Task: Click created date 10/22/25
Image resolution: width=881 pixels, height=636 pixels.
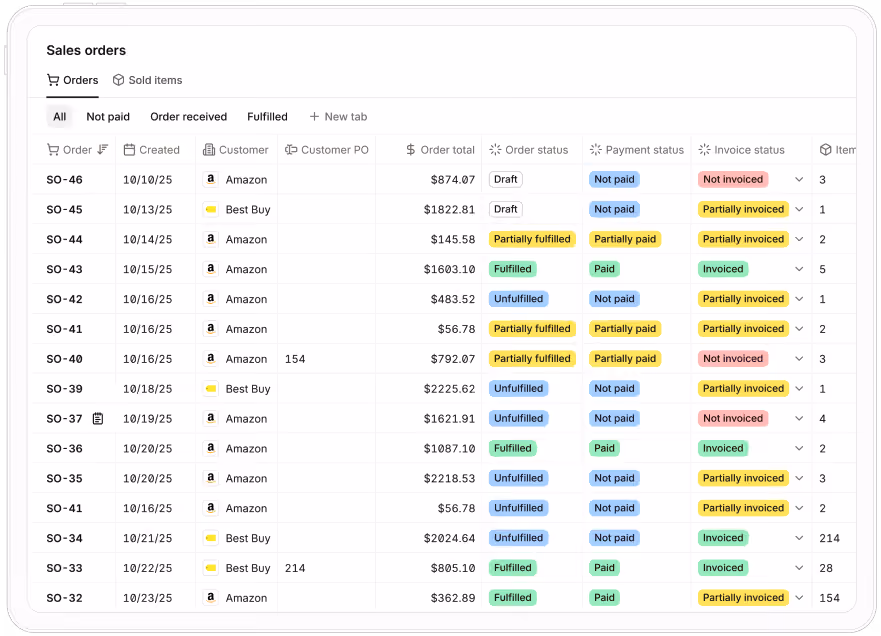Action: point(148,568)
